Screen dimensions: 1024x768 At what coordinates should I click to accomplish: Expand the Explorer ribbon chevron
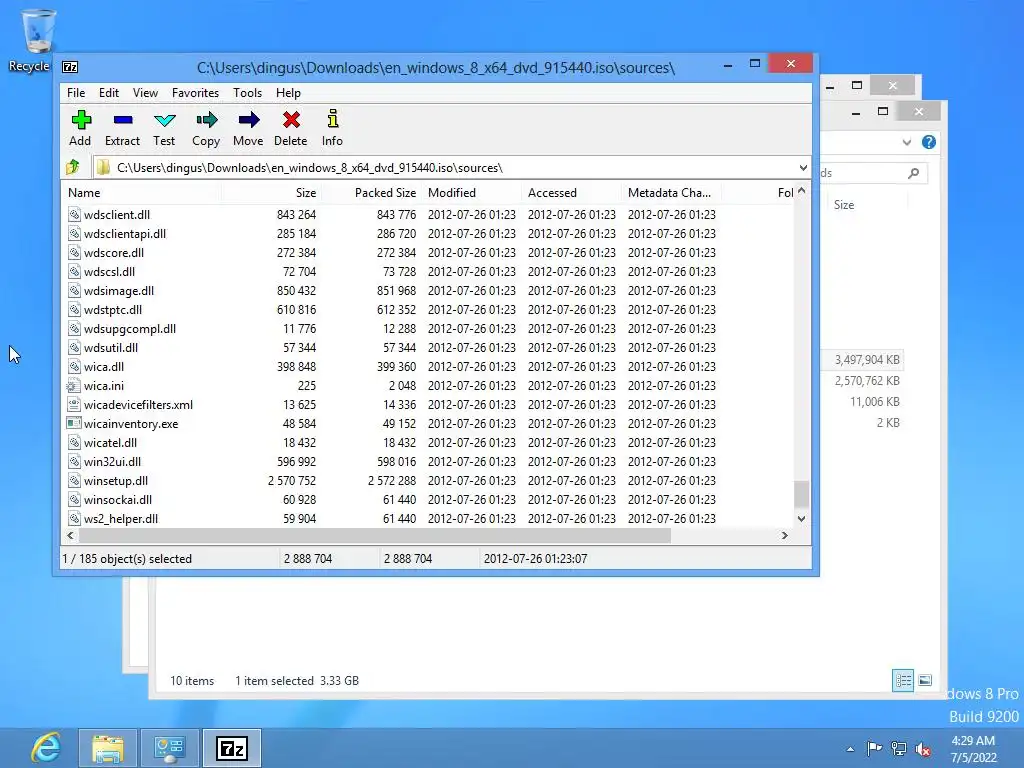point(906,142)
